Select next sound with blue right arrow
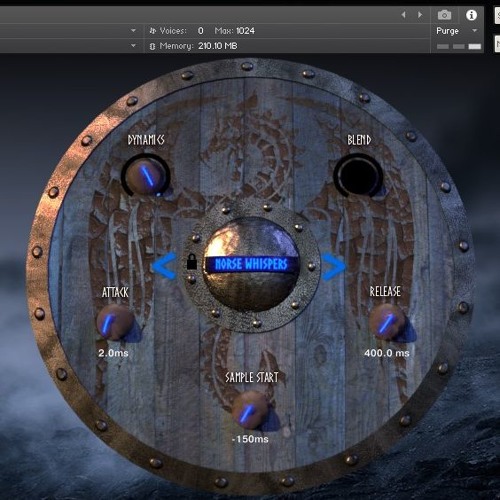The width and height of the screenshot is (500, 500). (334, 266)
